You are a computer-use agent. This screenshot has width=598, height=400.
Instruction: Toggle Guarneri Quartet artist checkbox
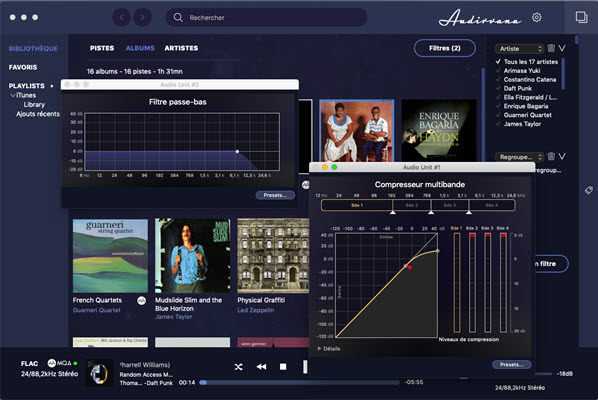pyautogui.click(x=498, y=115)
